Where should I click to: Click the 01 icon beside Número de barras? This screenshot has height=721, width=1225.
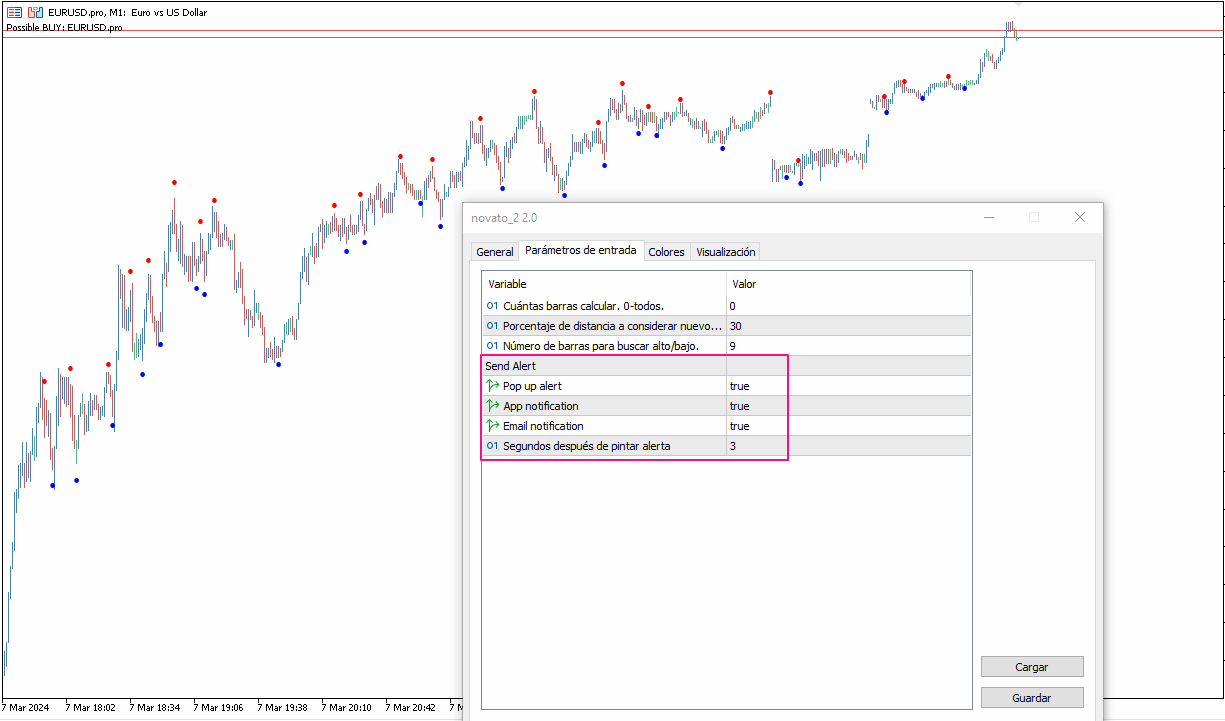tap(491, 345)
